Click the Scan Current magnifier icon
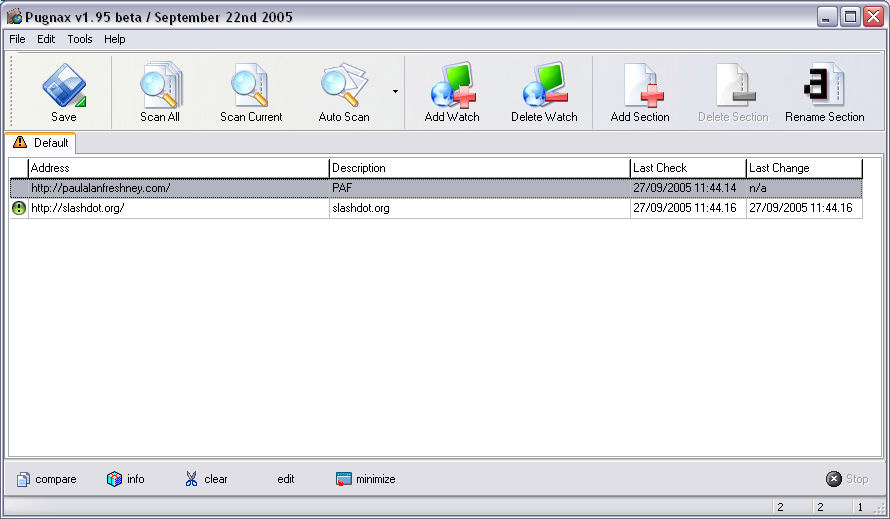The width and height of the screenshot is (890, 519). point(250,85)
